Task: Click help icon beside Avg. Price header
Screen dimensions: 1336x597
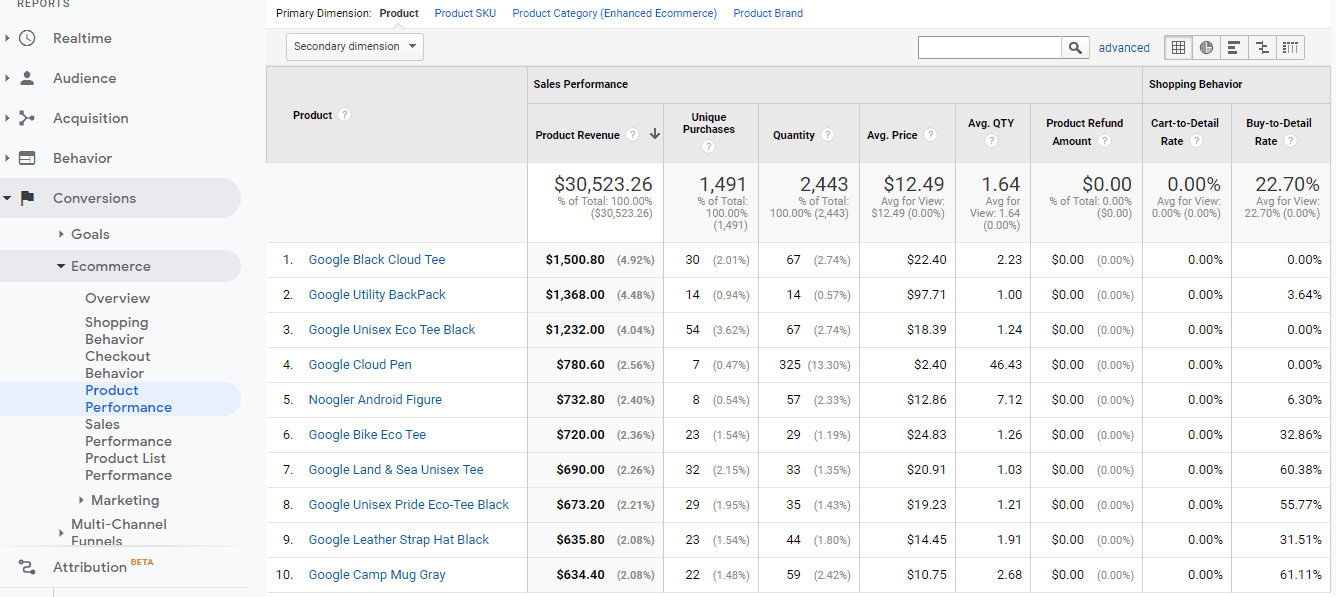Action: pos(931,135)
